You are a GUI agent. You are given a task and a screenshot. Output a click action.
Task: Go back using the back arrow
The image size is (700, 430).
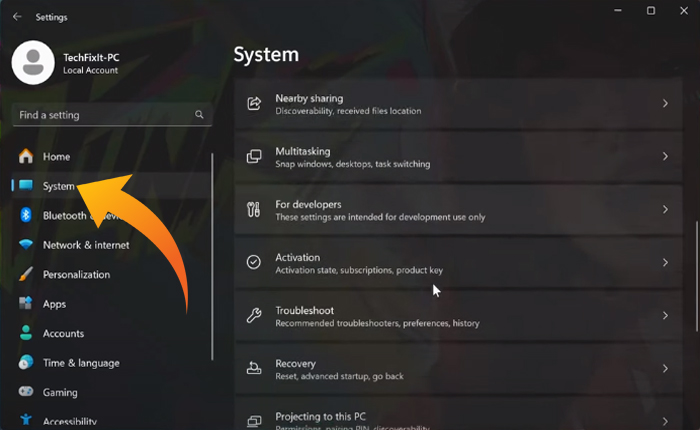pos(17,17)
